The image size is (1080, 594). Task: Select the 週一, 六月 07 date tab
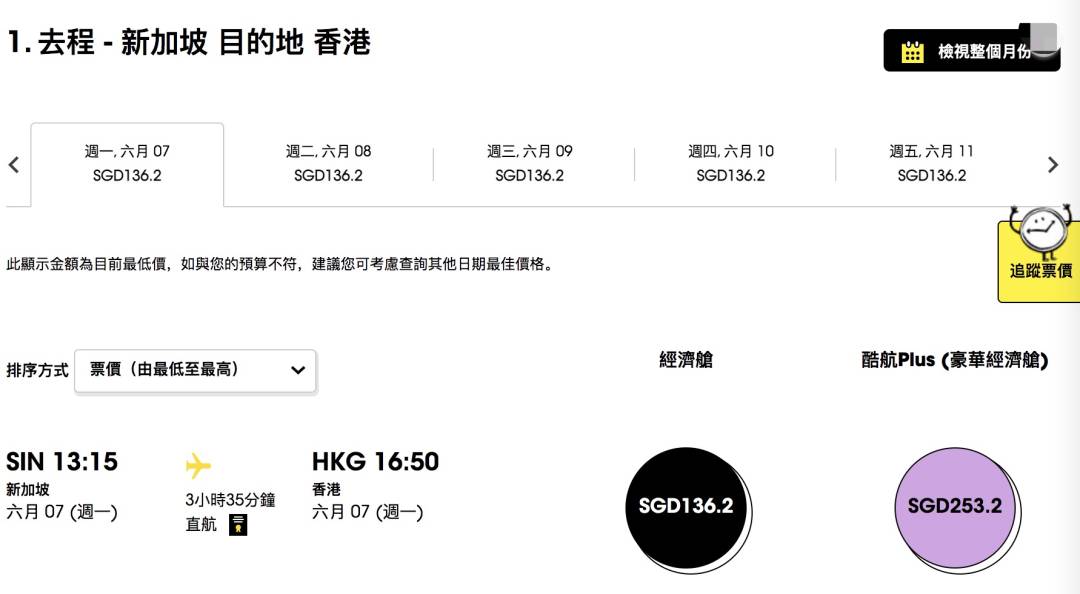click(127, 164)
